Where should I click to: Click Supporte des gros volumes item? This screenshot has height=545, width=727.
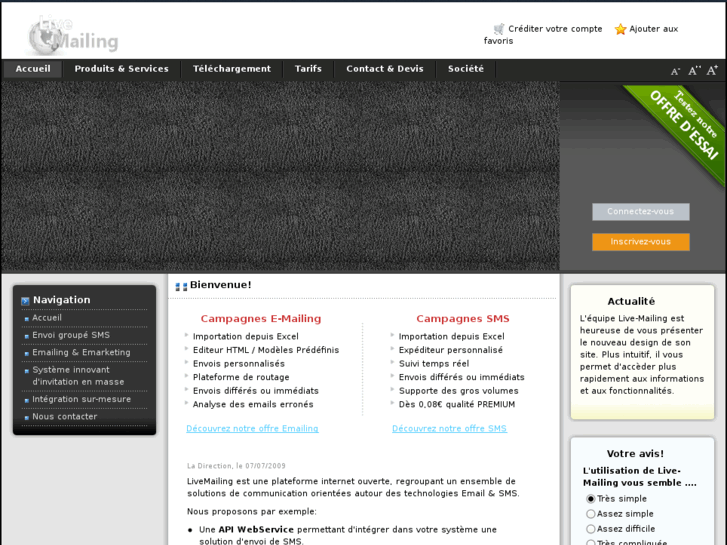coord(459,391)
